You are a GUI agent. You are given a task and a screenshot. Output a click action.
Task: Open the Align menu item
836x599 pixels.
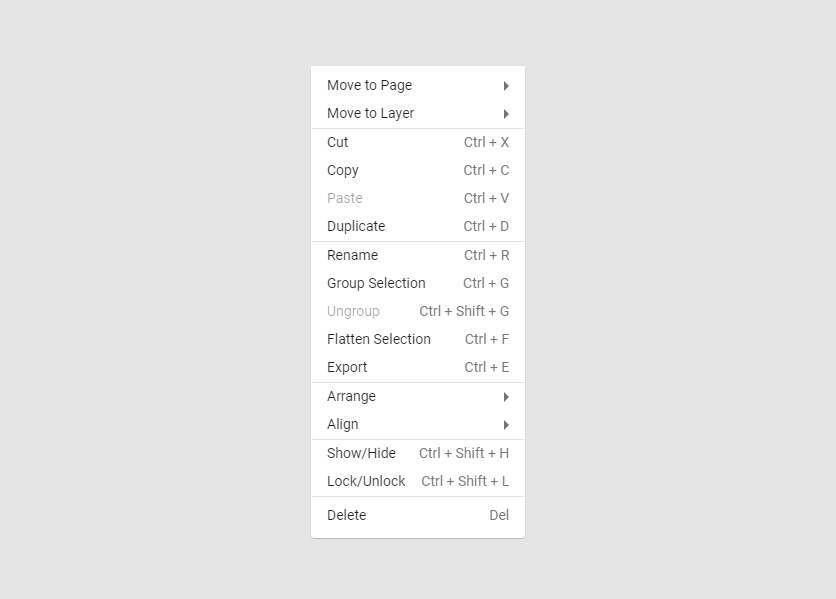(342, 424)
